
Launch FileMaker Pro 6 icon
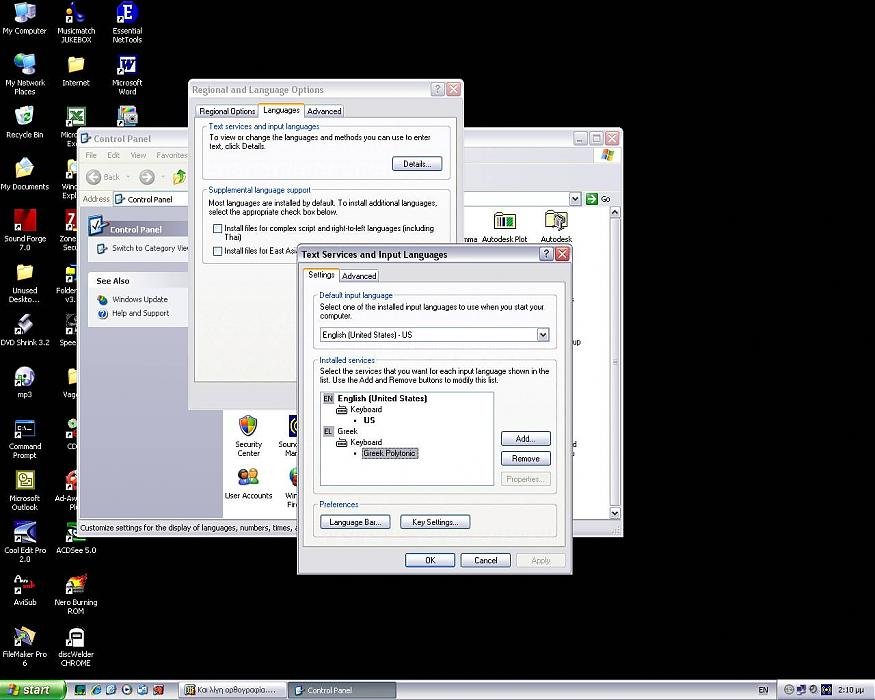(25, 646)
